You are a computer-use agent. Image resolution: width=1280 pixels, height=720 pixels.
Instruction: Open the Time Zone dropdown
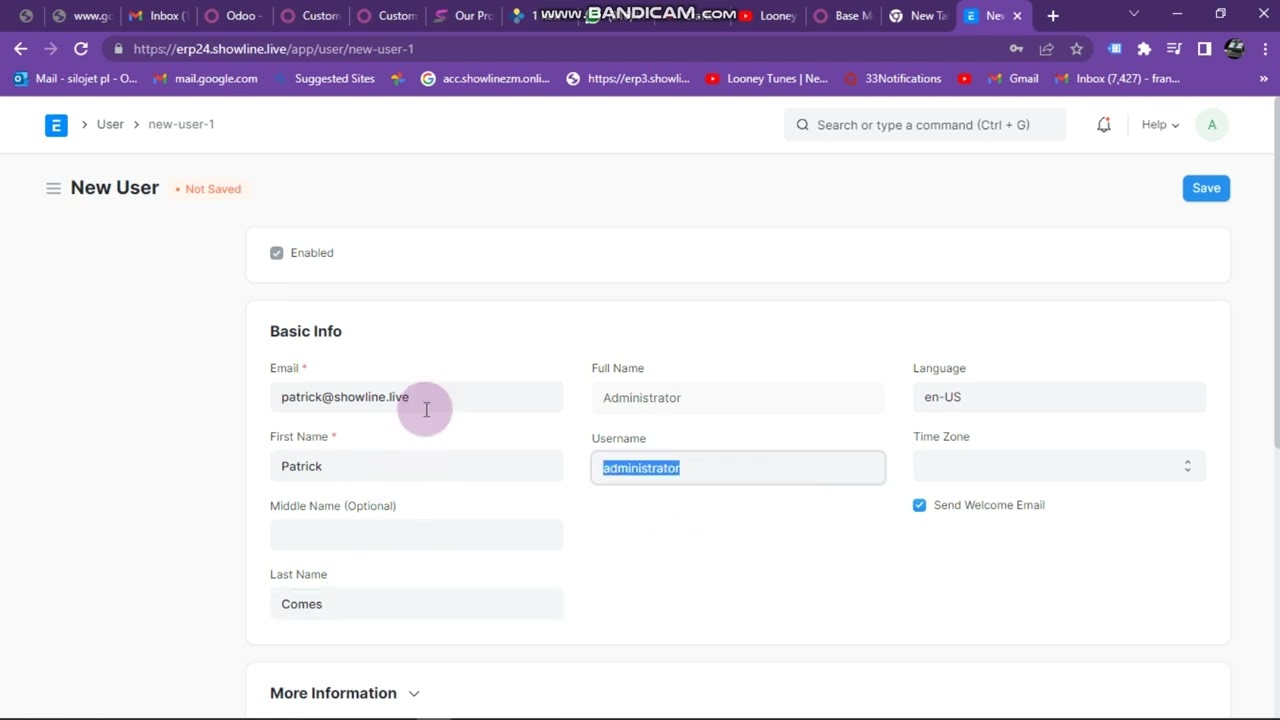[x=1059, y=466]
